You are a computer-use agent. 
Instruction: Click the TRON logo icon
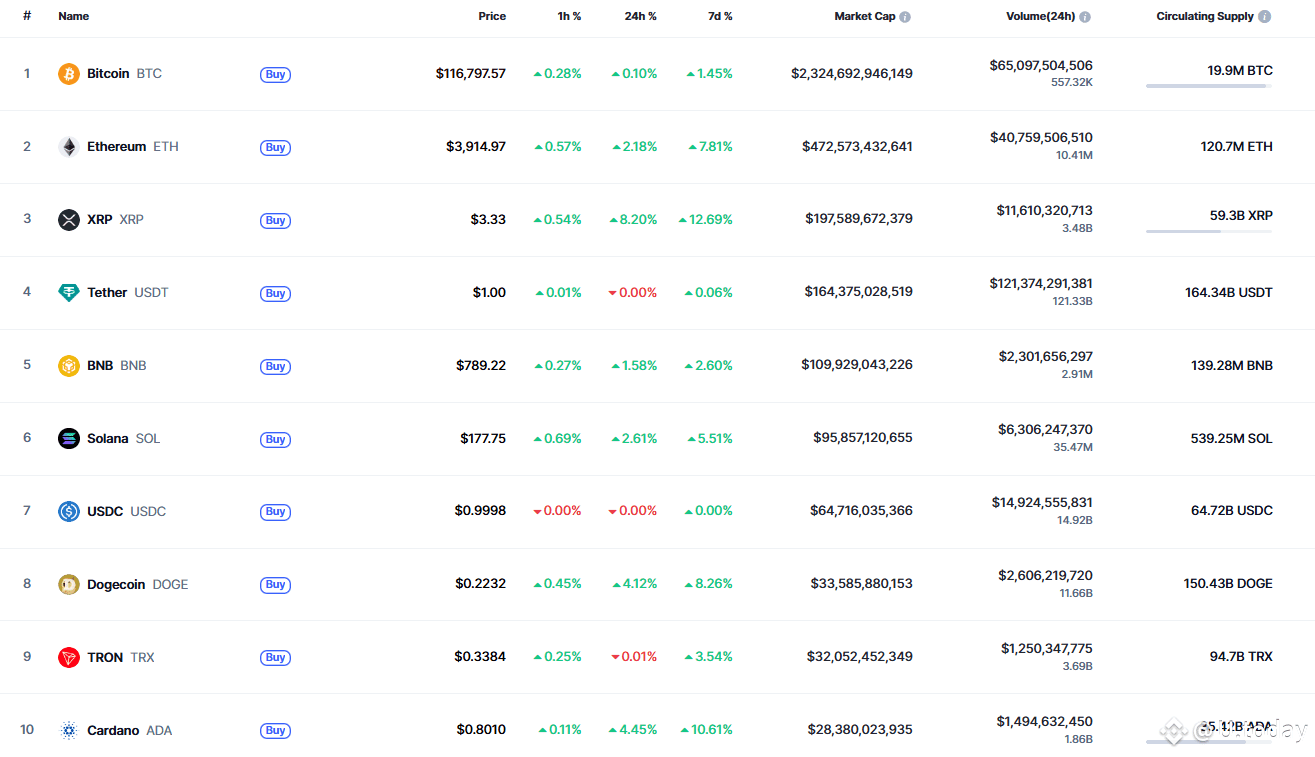[69, 657]
